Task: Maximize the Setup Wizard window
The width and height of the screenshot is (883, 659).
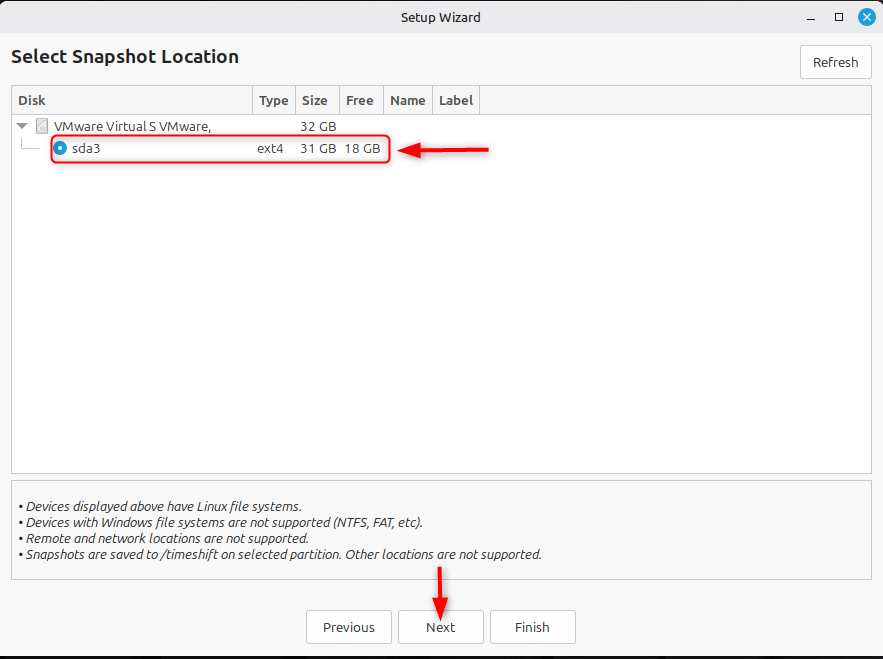Action: click(x=839, y=17)
